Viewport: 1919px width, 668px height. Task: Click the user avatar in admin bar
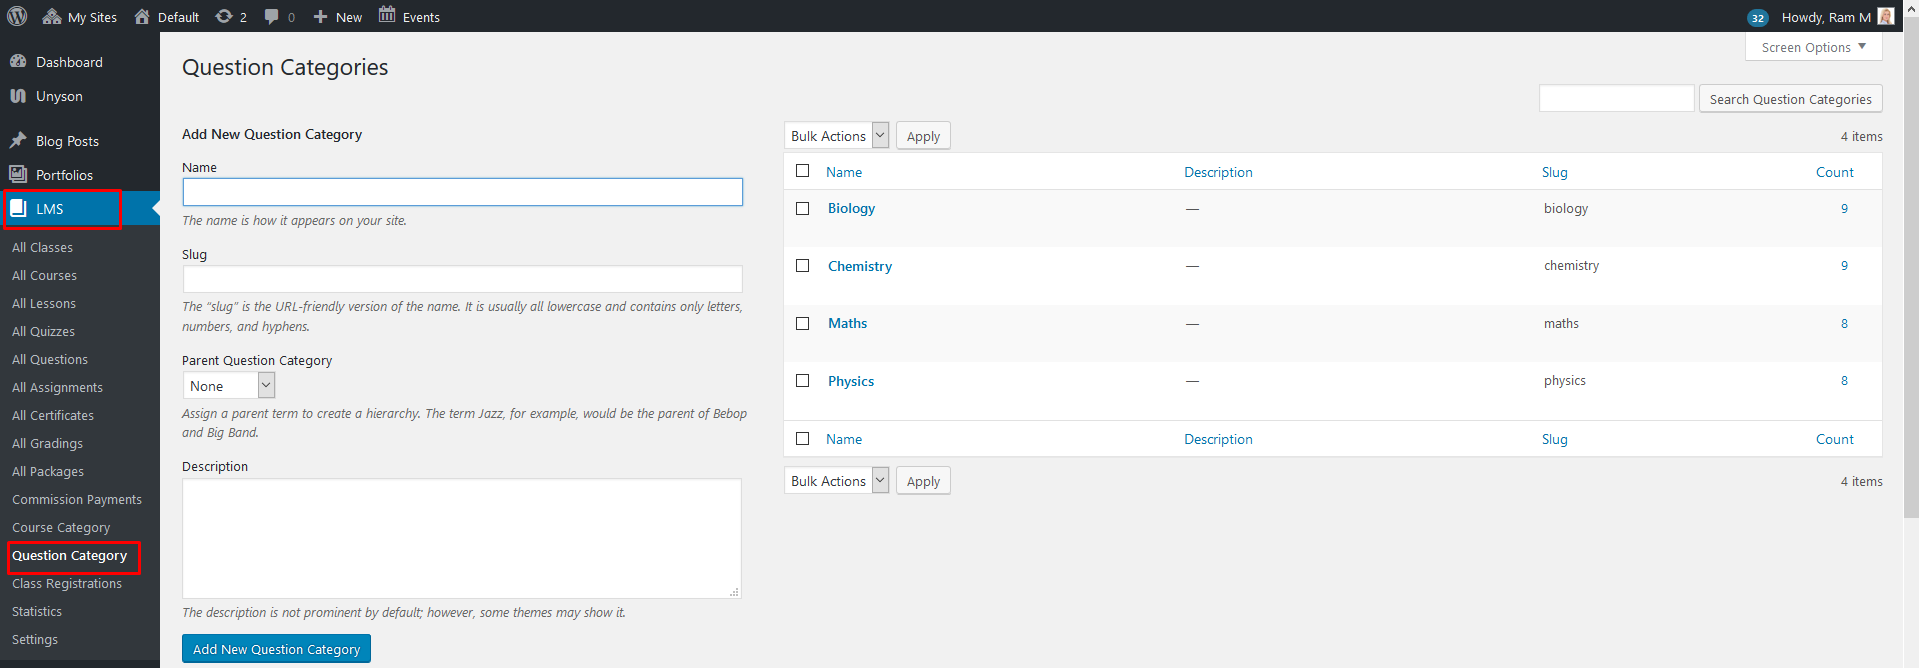click(1885, 16)
